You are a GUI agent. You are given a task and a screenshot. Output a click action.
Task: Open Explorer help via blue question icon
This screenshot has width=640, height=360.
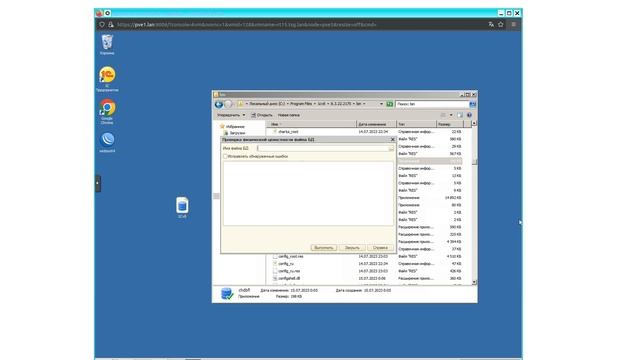(469, 115)
